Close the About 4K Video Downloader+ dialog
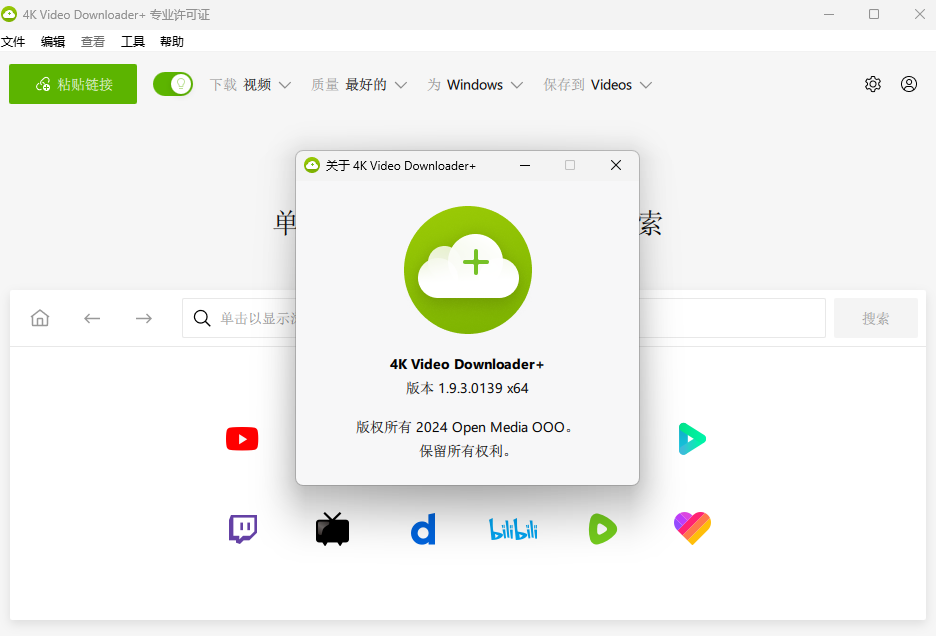936x636 pixels. tap(616, 165)
